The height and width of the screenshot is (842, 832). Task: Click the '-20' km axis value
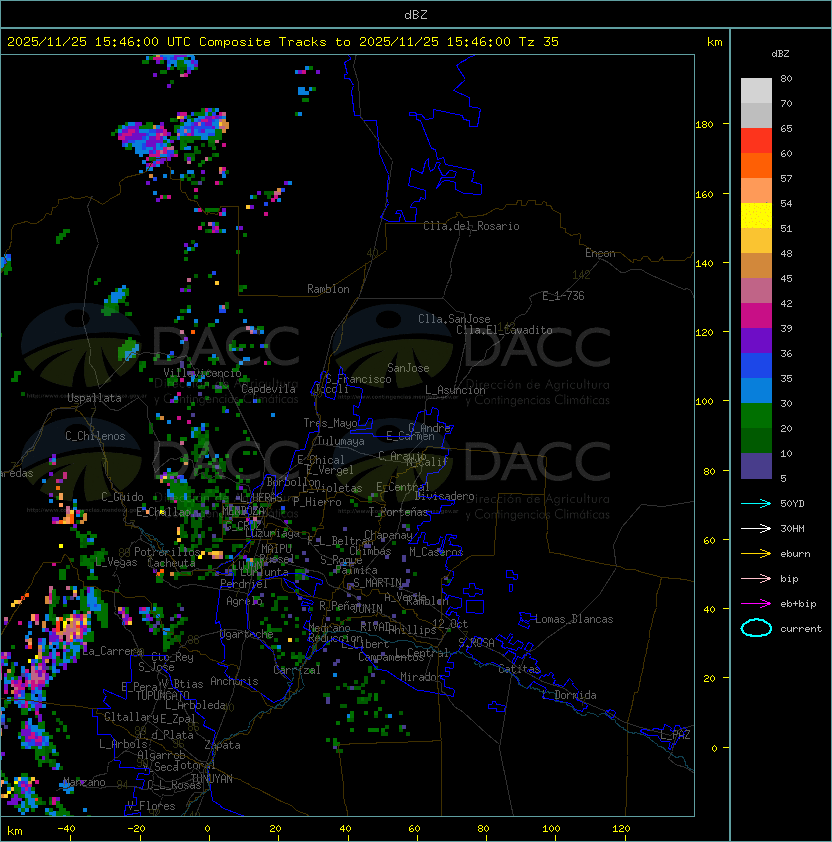click(135, 829)
